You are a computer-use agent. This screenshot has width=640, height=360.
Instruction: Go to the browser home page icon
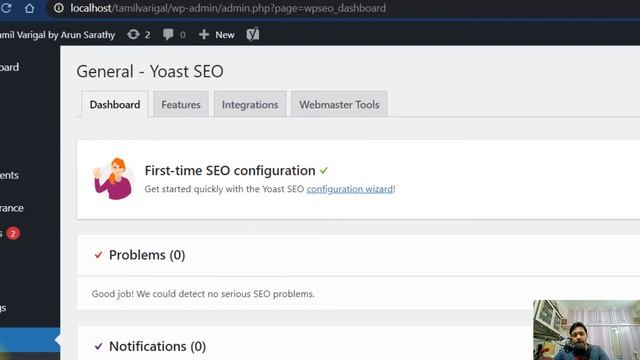[29, 8]
